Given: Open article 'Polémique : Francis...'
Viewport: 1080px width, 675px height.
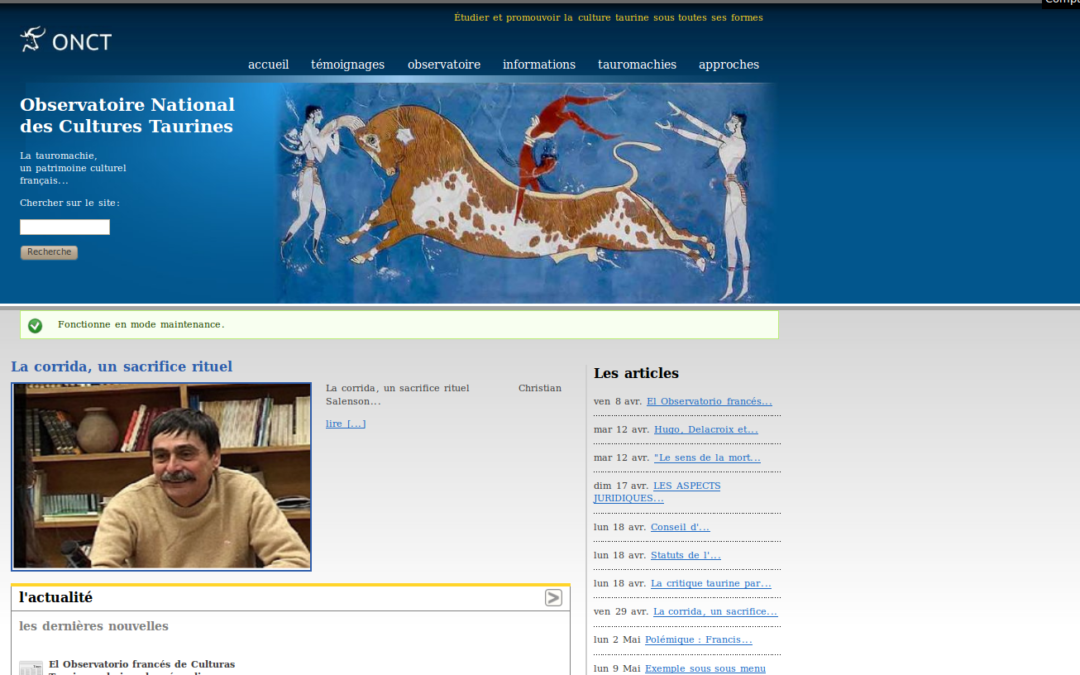Looking at the screenshot, I should 698,640.
